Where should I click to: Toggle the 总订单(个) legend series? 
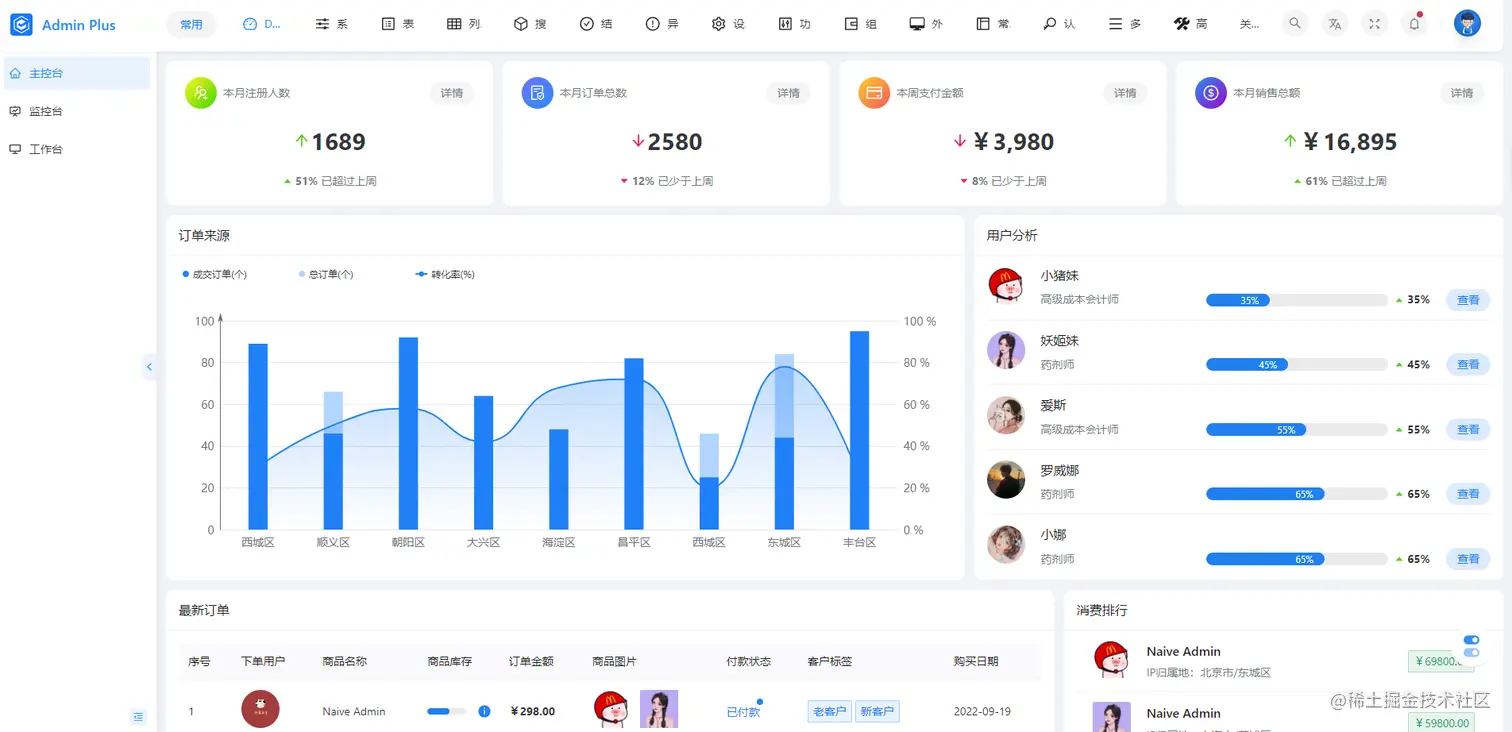(326, 274)
